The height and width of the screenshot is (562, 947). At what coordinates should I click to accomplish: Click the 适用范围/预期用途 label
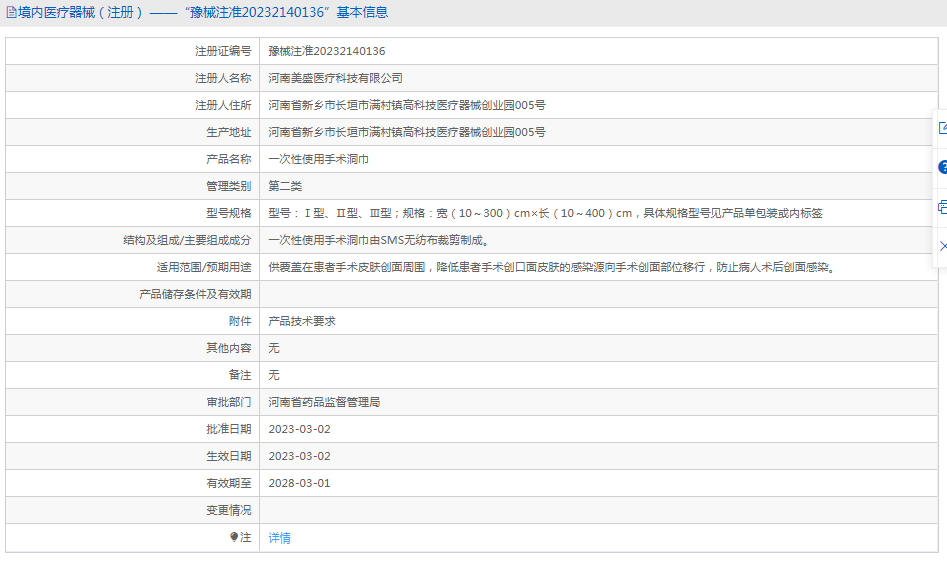tap(204, 267)
